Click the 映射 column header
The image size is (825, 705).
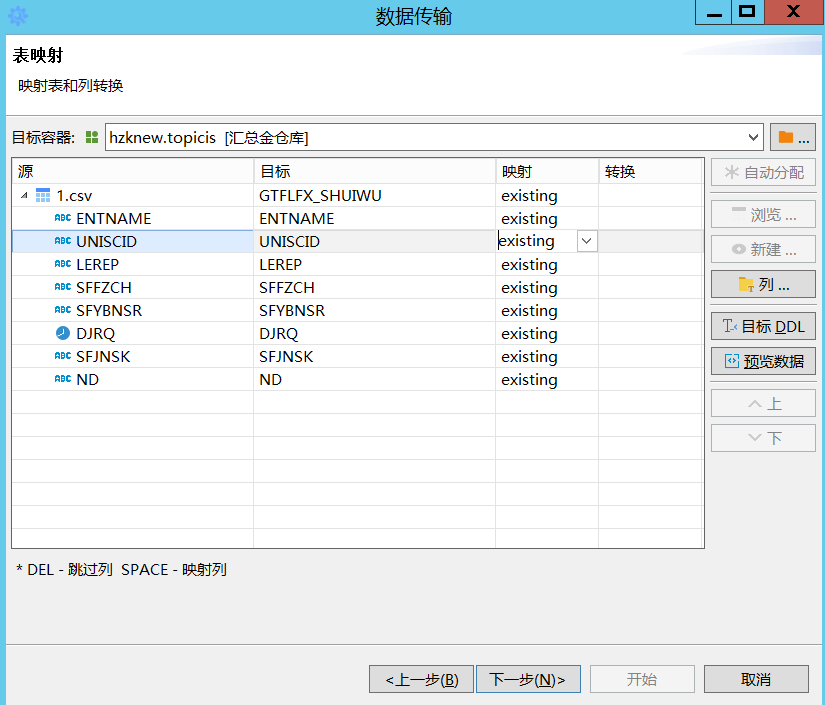[x=547, y=171]
